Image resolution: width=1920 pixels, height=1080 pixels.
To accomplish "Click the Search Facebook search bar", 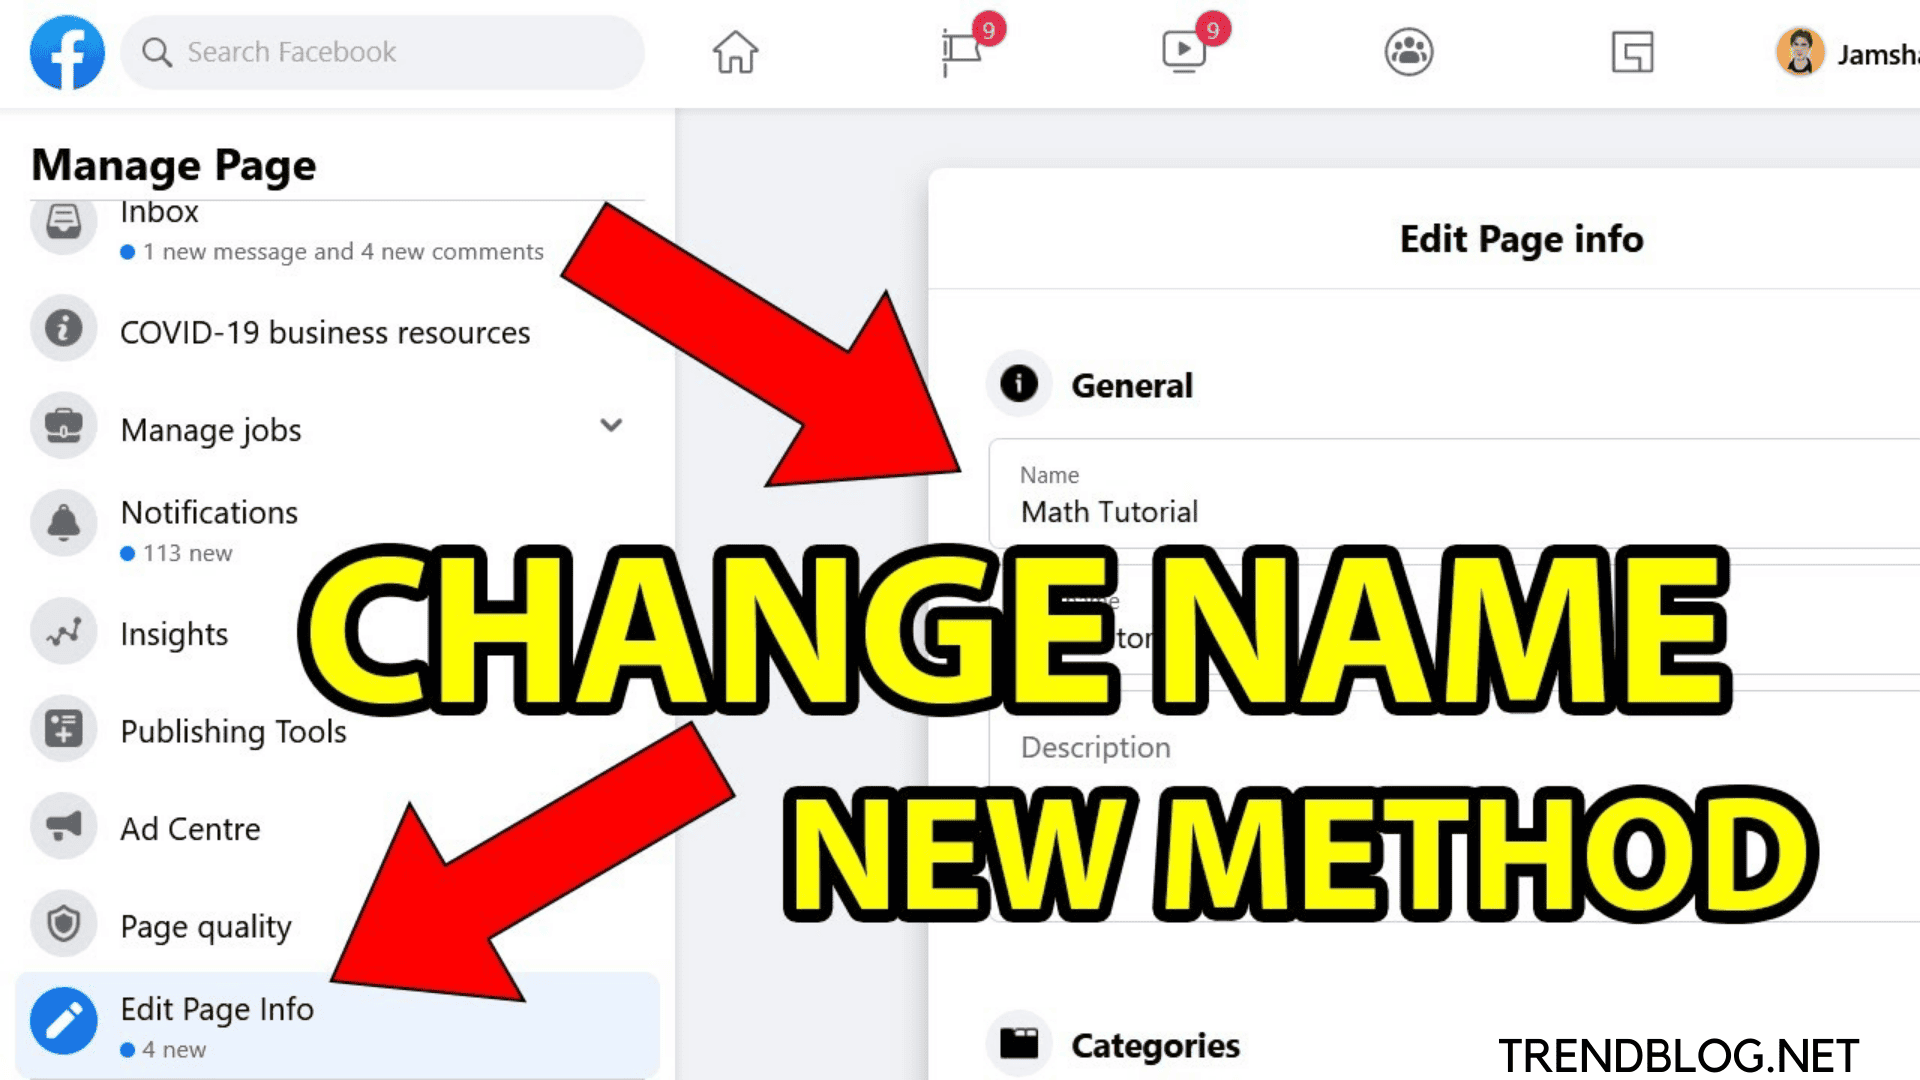I will (x=381, y=51).
